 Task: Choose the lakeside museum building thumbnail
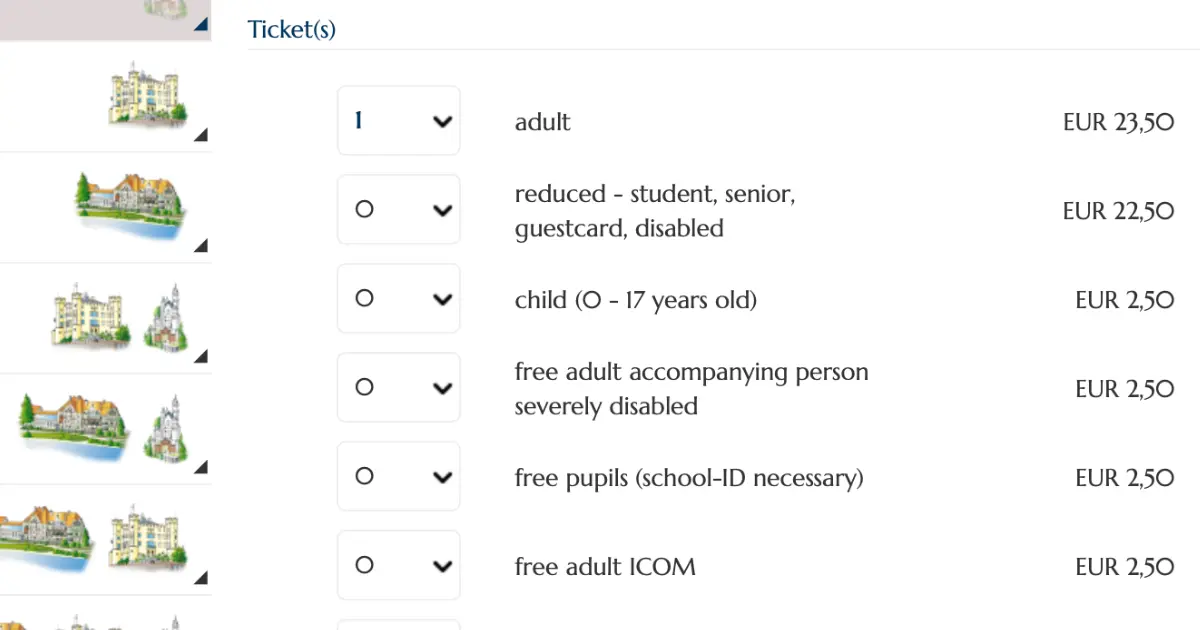[x=131, y=206]
